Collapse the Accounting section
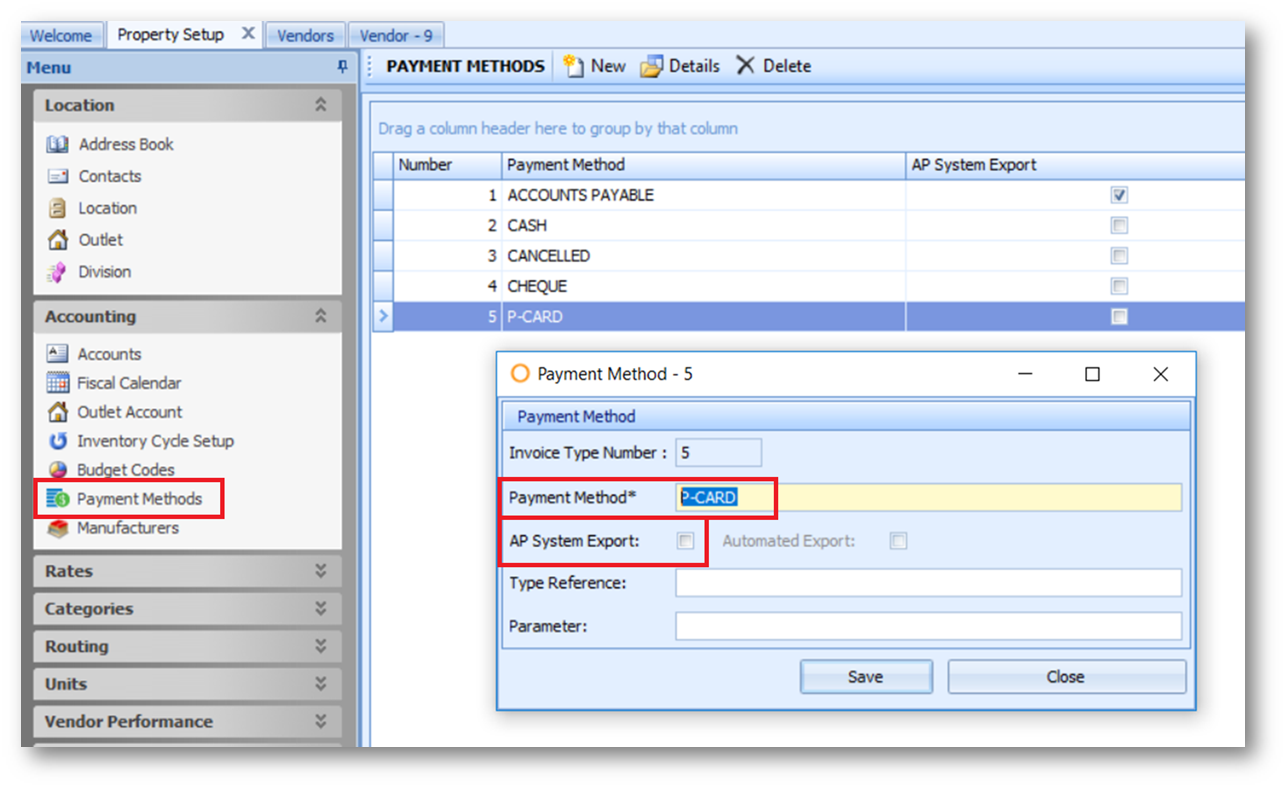Screen dimensions: 1287x789 [x=320, y=316]
